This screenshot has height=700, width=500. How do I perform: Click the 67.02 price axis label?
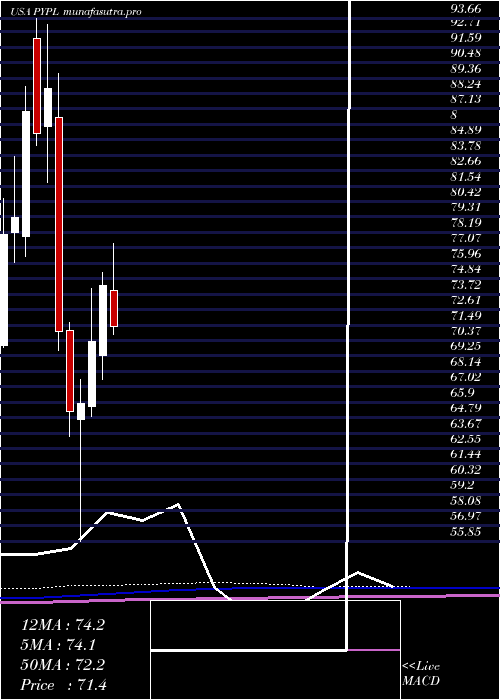pyautogui.click(x=466, y=378)
